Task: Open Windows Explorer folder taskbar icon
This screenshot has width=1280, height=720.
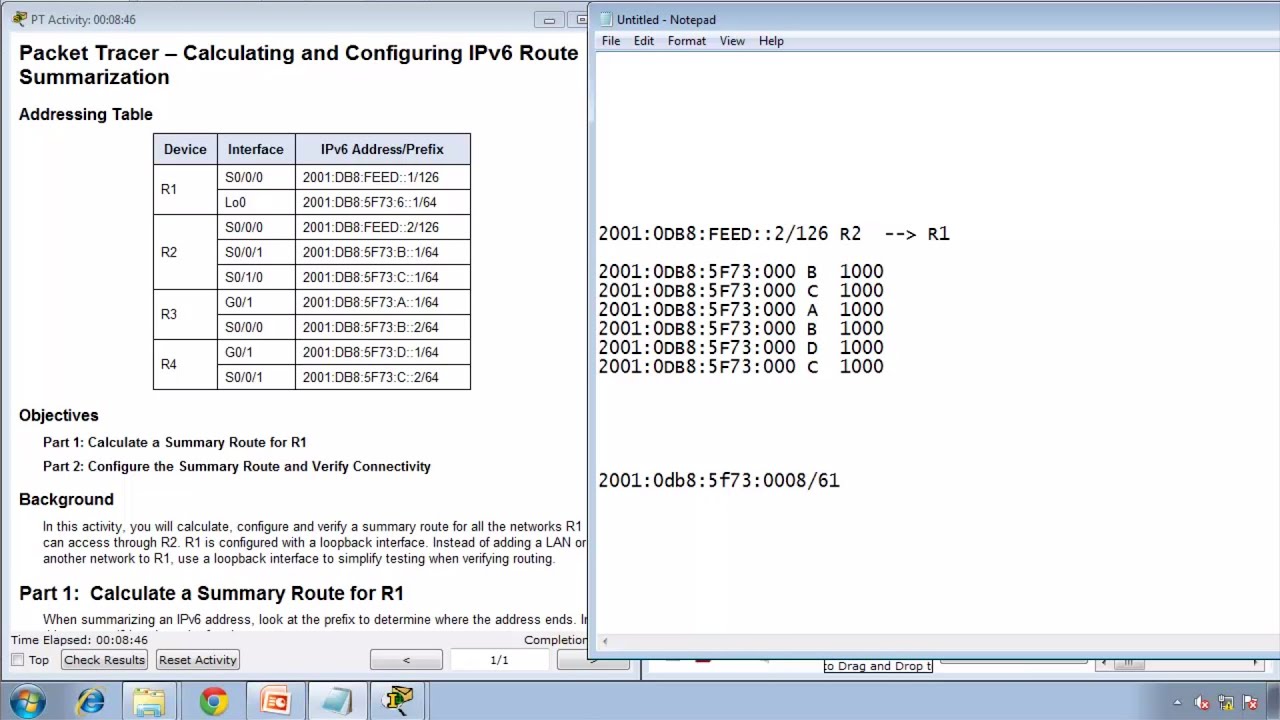Action: (x=150, y=701)
